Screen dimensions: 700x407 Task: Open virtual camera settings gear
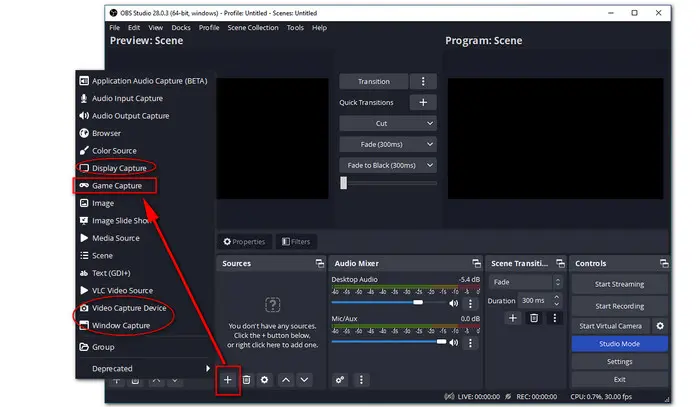[660, 326]
